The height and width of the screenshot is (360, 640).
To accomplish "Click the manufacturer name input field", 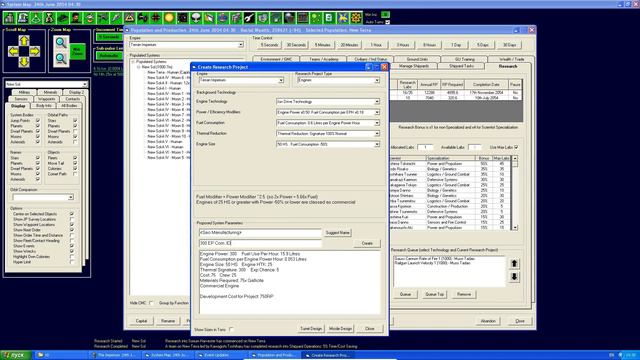I will (260, 233).
